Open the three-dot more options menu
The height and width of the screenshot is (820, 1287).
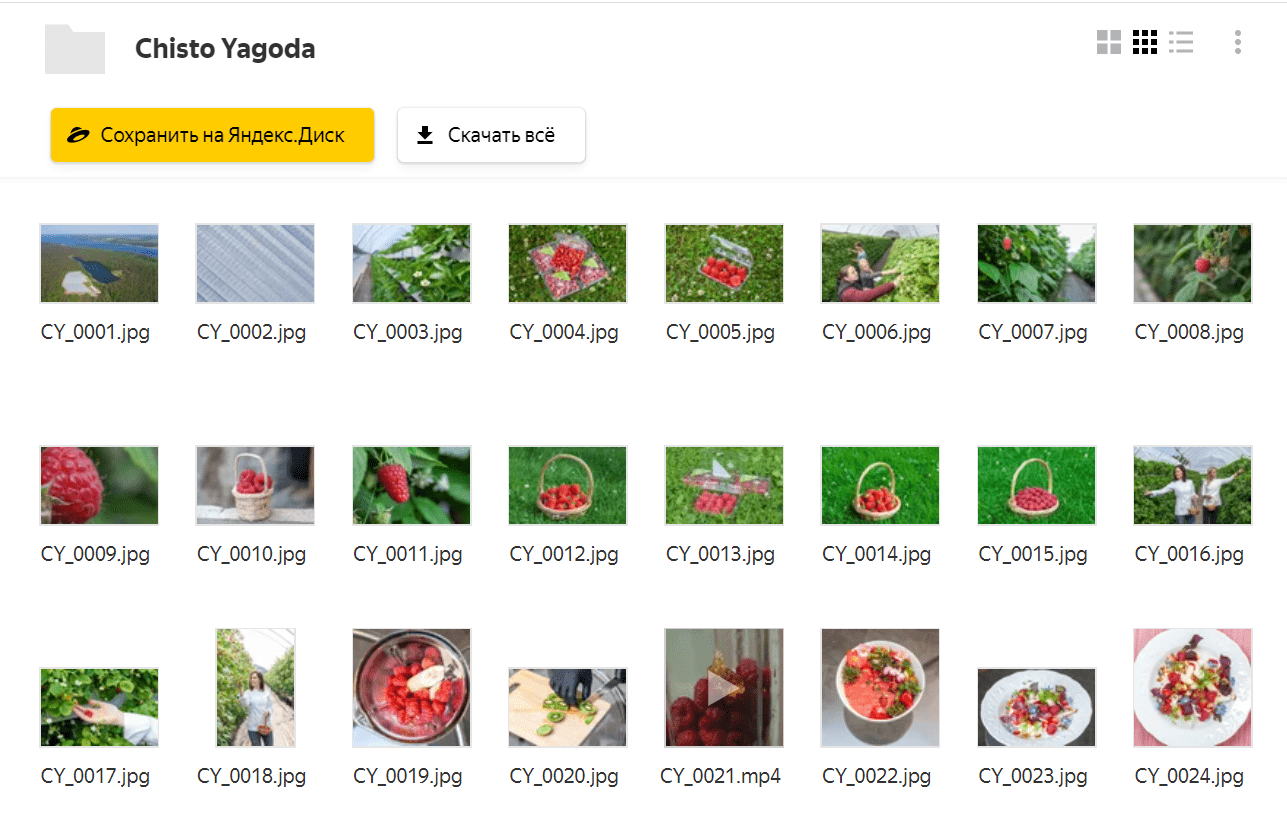click(1238, 42)
